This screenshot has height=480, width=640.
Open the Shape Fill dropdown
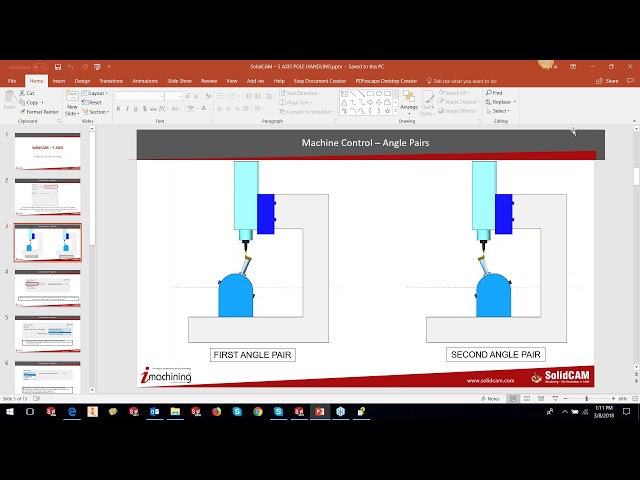coord(454,93)
